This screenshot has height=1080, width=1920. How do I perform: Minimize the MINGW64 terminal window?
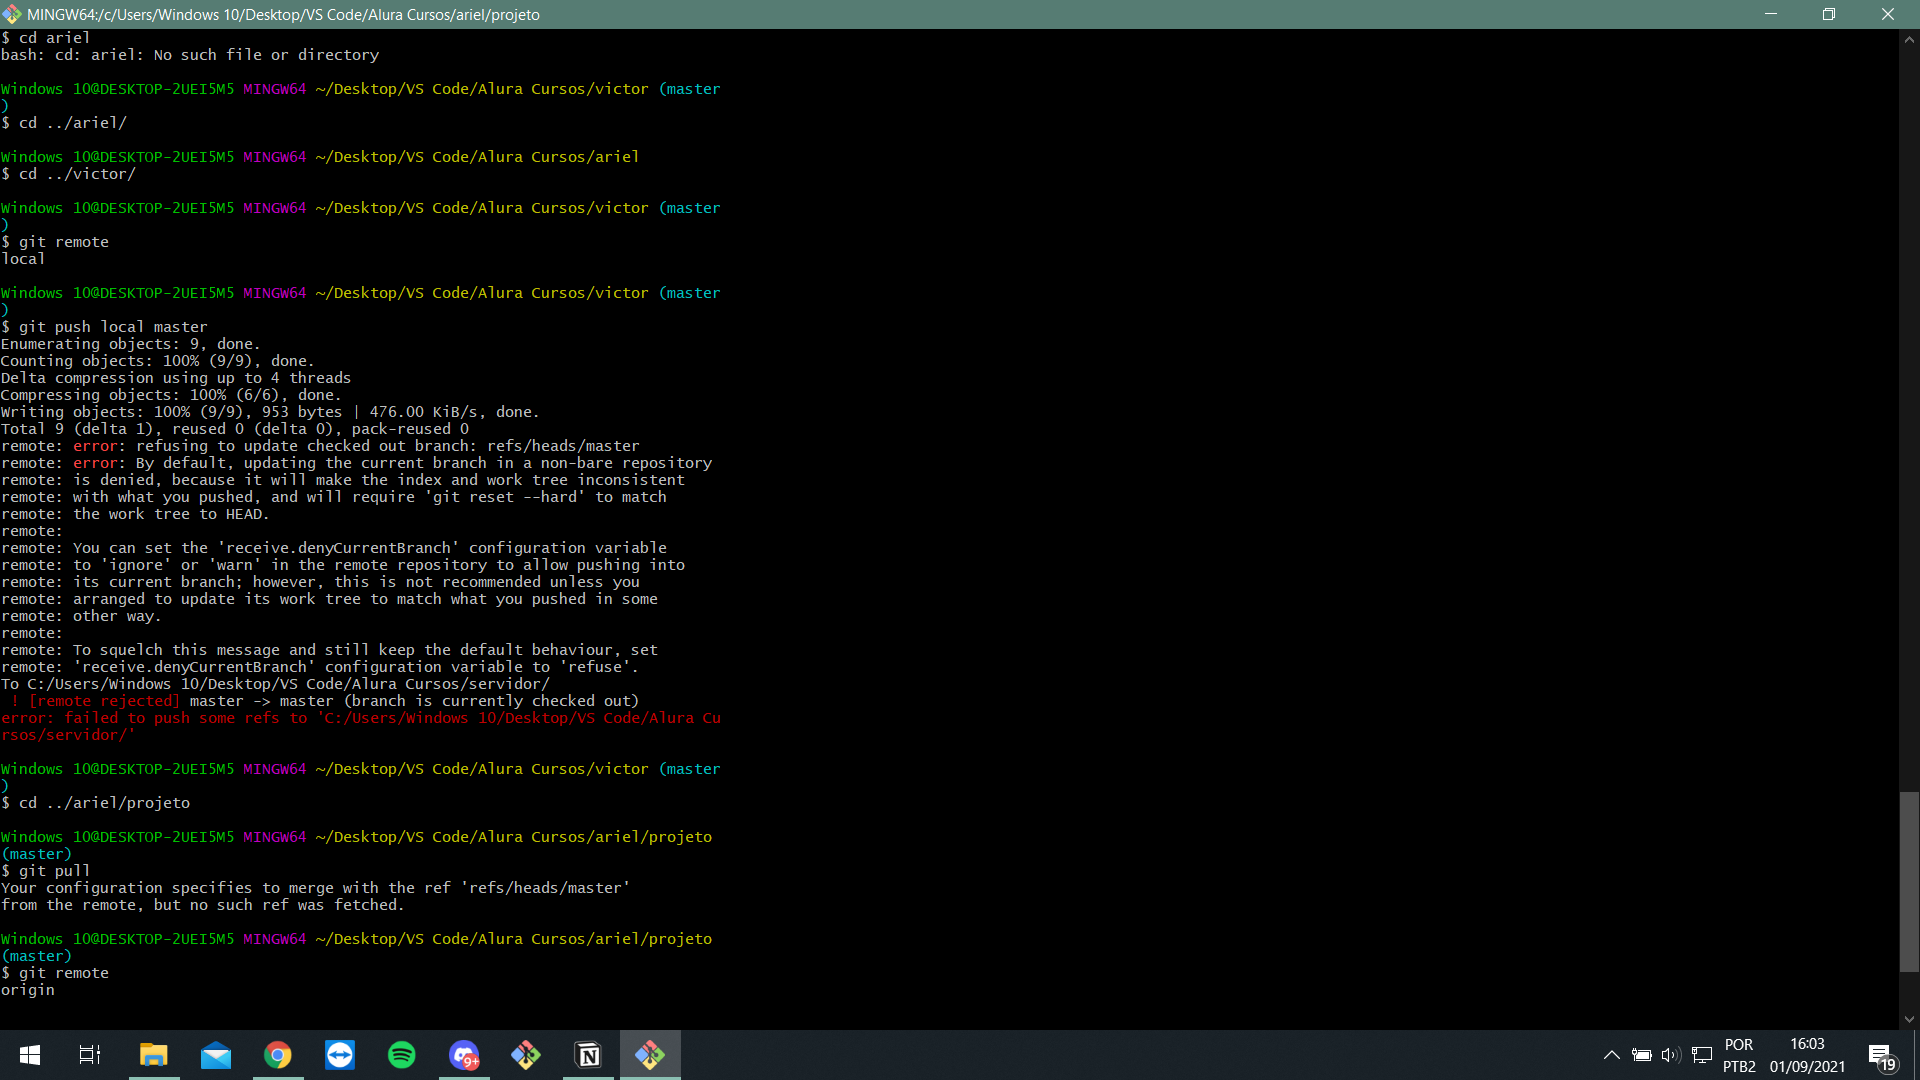[x=1771, y=14]
